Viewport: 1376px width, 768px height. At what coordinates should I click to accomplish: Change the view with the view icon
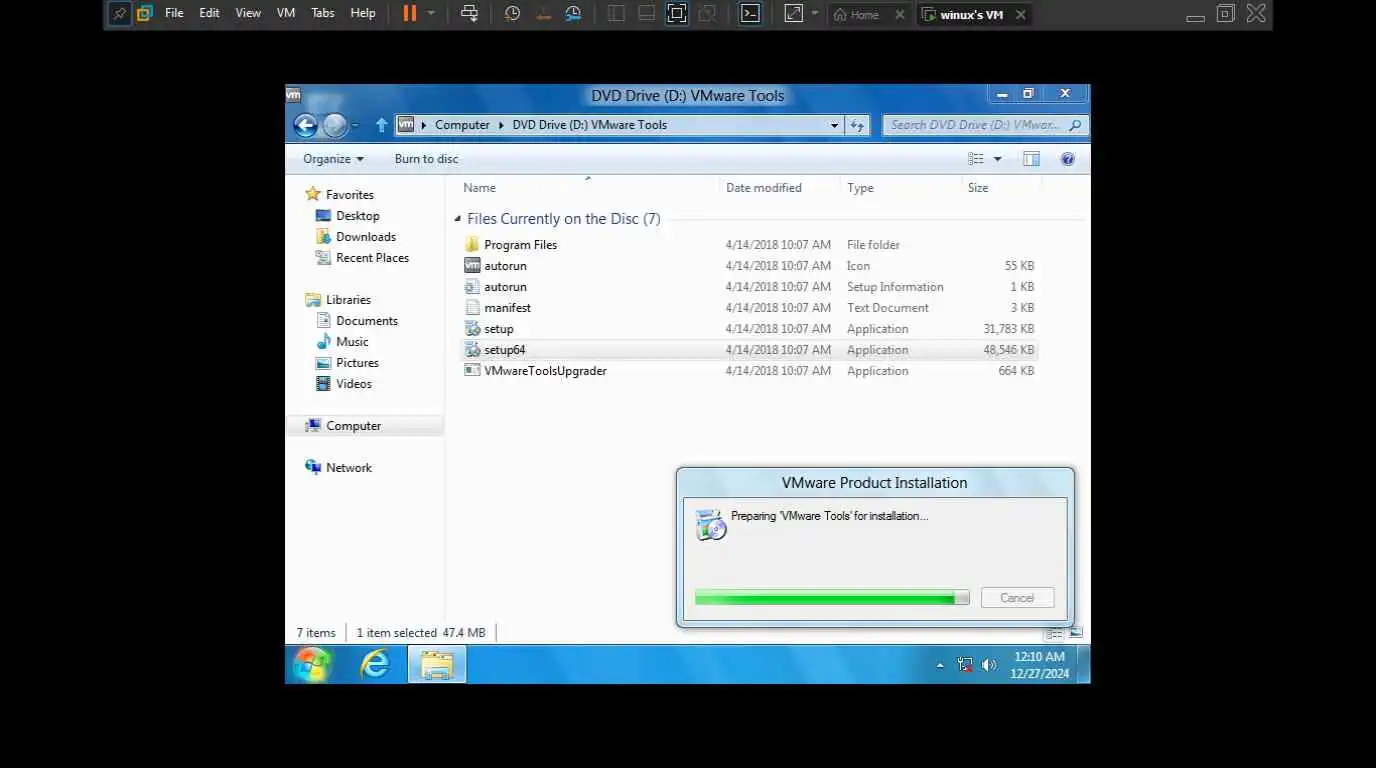tap(976, 159)
